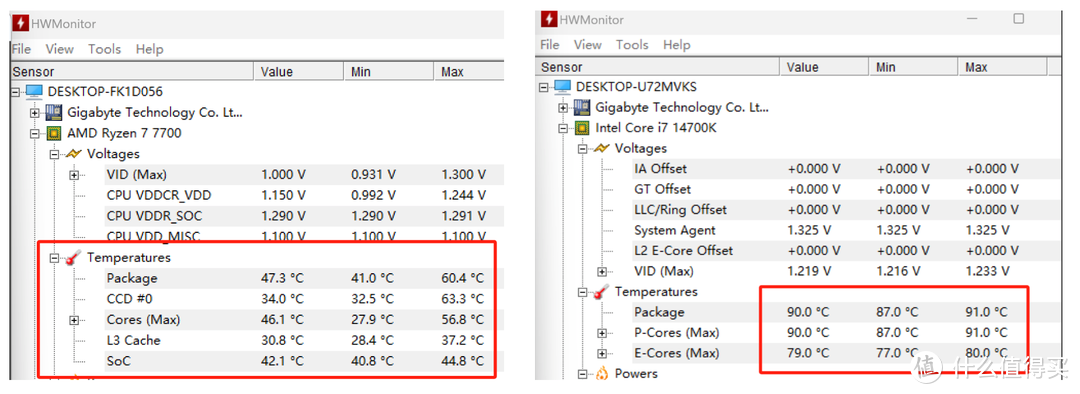Click the right window's Temperatures thermometer icon

(601, 292)
